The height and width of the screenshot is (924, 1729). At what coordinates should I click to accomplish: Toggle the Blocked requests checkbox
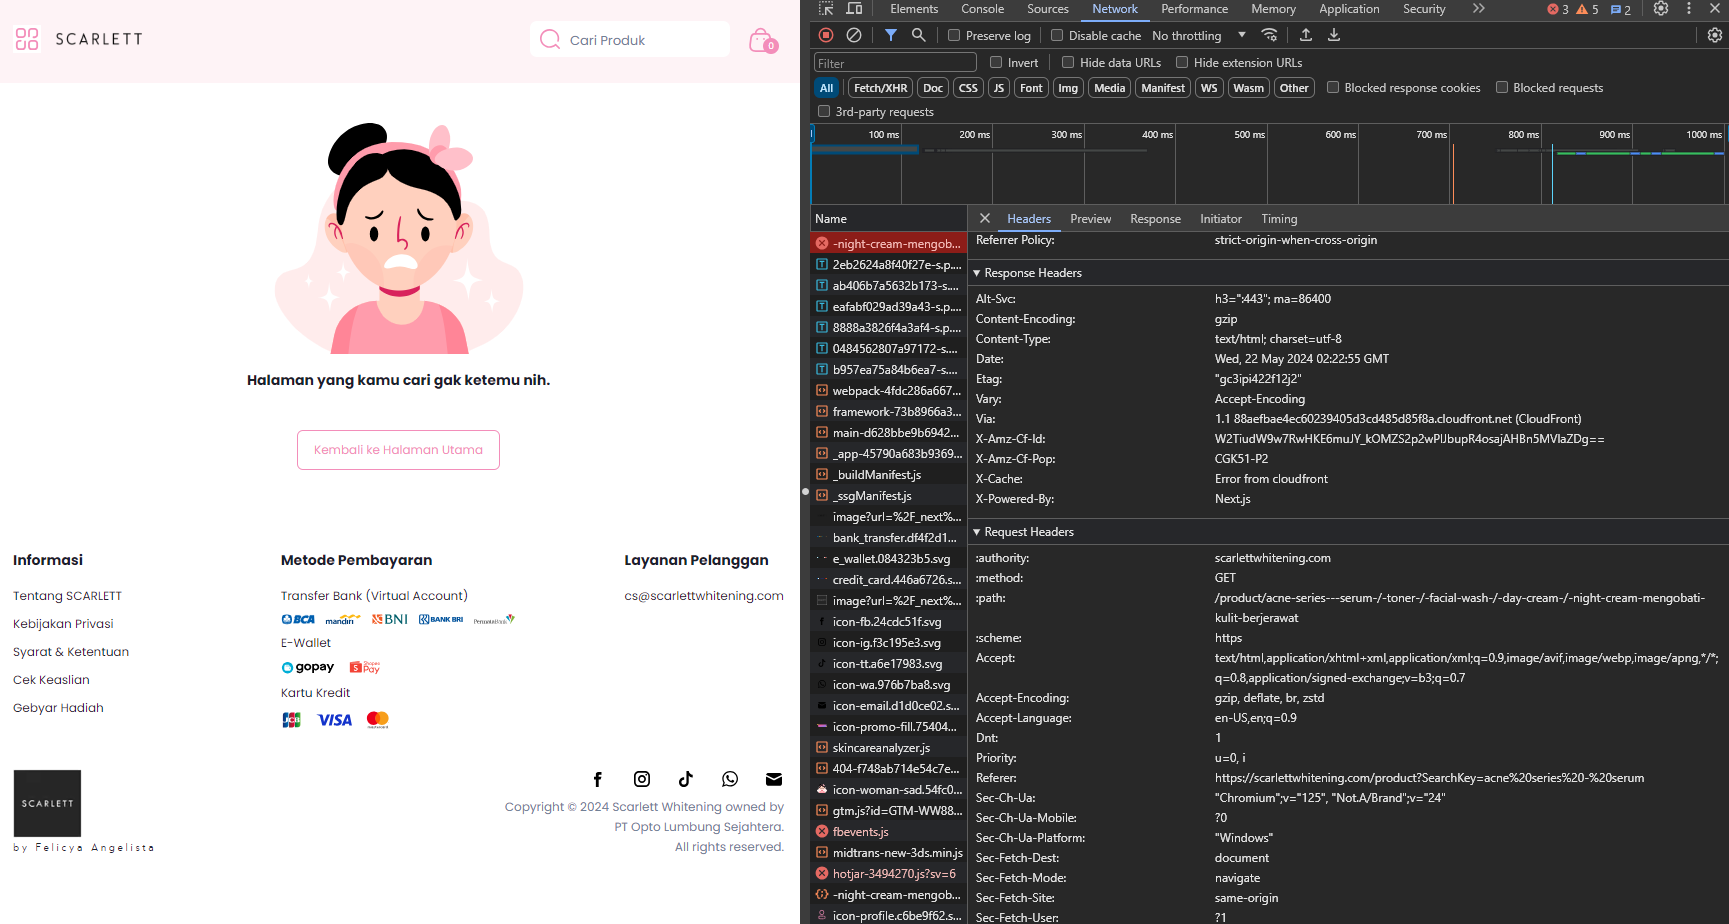pyautogui.click(x=1502, y=87)
